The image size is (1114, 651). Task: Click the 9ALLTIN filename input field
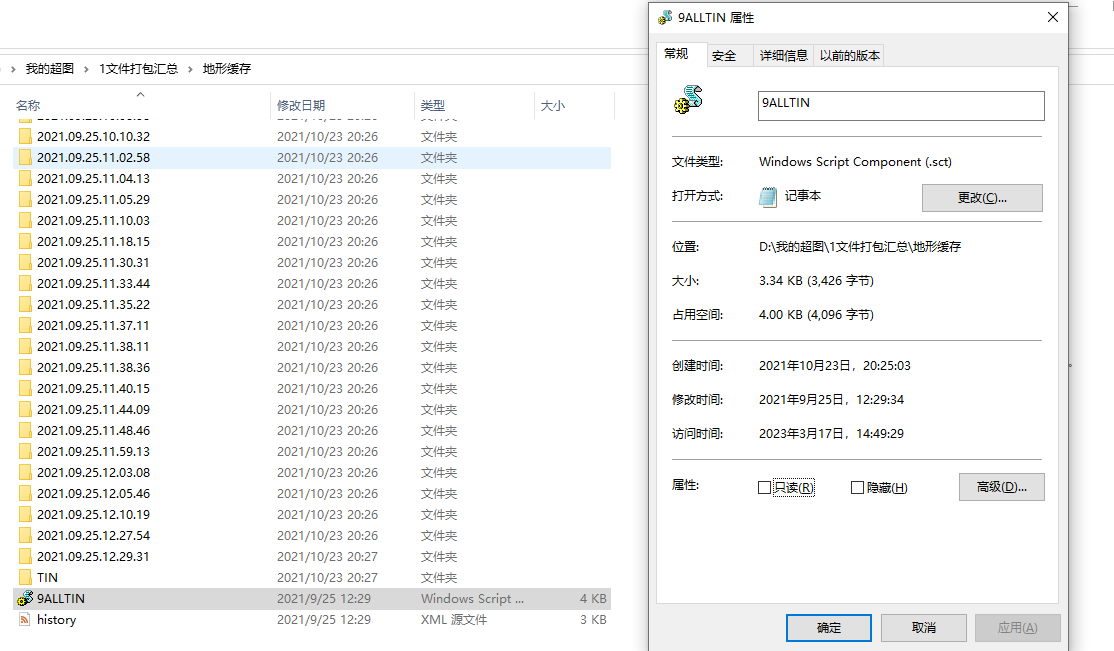pos(901,106)
